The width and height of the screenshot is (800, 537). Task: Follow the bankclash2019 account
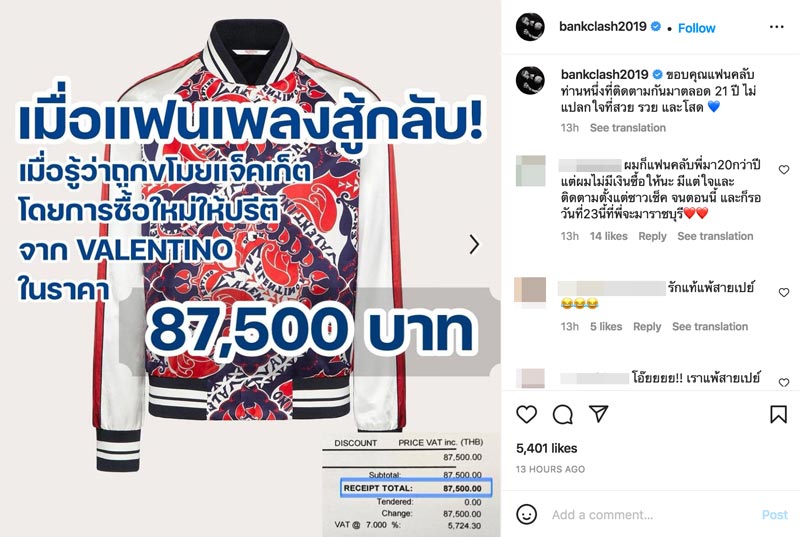(696, 28)
